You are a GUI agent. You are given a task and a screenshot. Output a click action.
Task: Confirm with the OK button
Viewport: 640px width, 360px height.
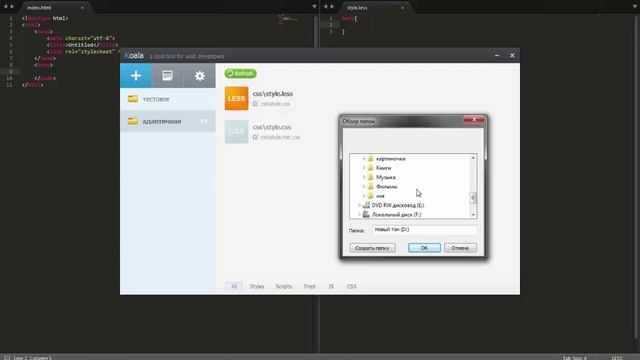[424, 248]
